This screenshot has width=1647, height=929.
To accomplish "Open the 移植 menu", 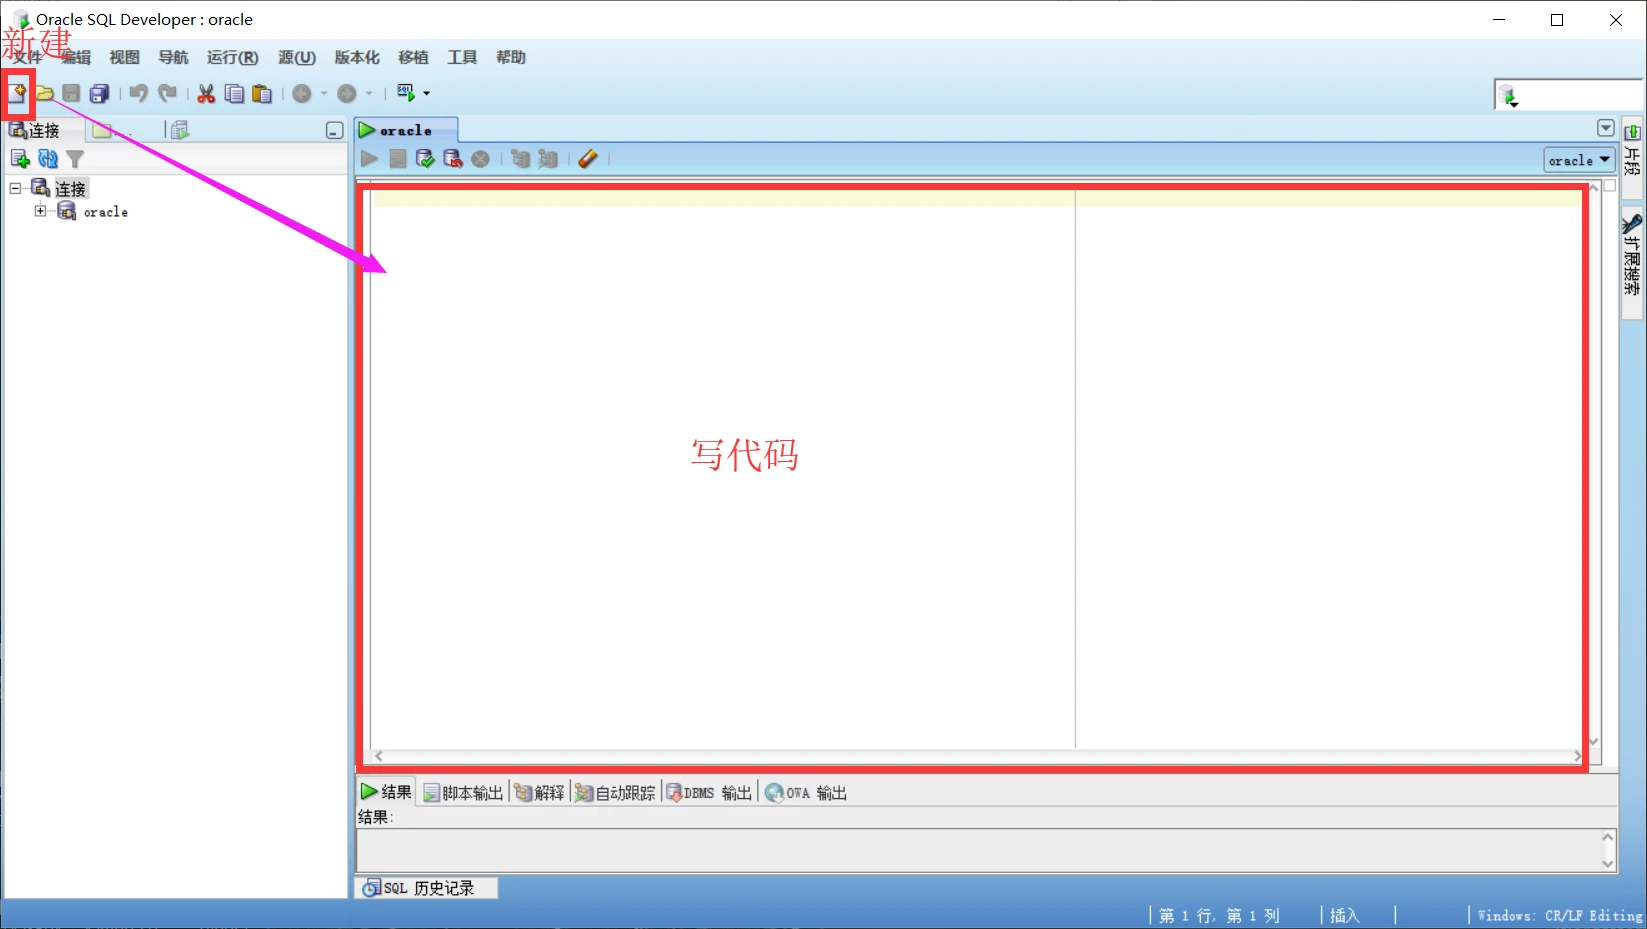I will pyautogui.click(x=413, y=57).
